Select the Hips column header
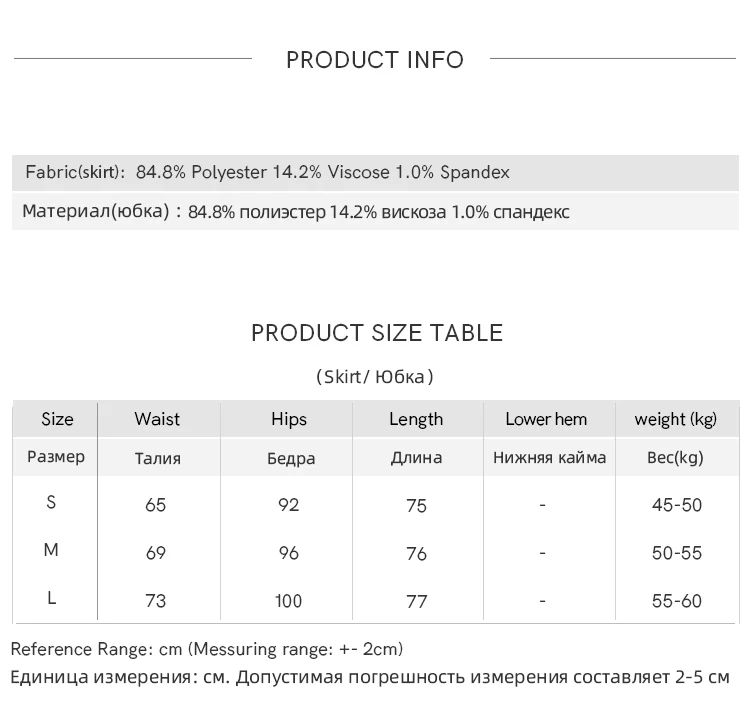The width and height of the screenshot is (750, 728). pyautogui.click(x=289, y=419)
